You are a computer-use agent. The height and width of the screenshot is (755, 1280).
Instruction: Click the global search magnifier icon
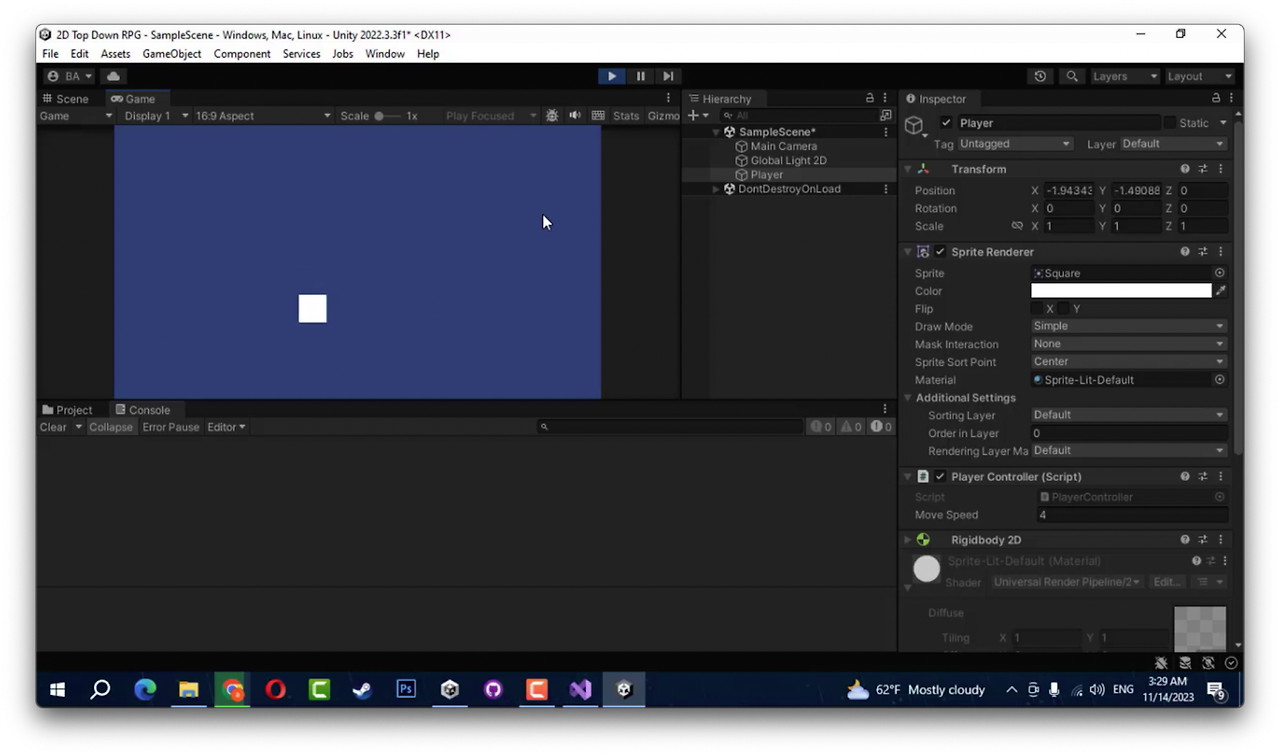(1072, 76)
